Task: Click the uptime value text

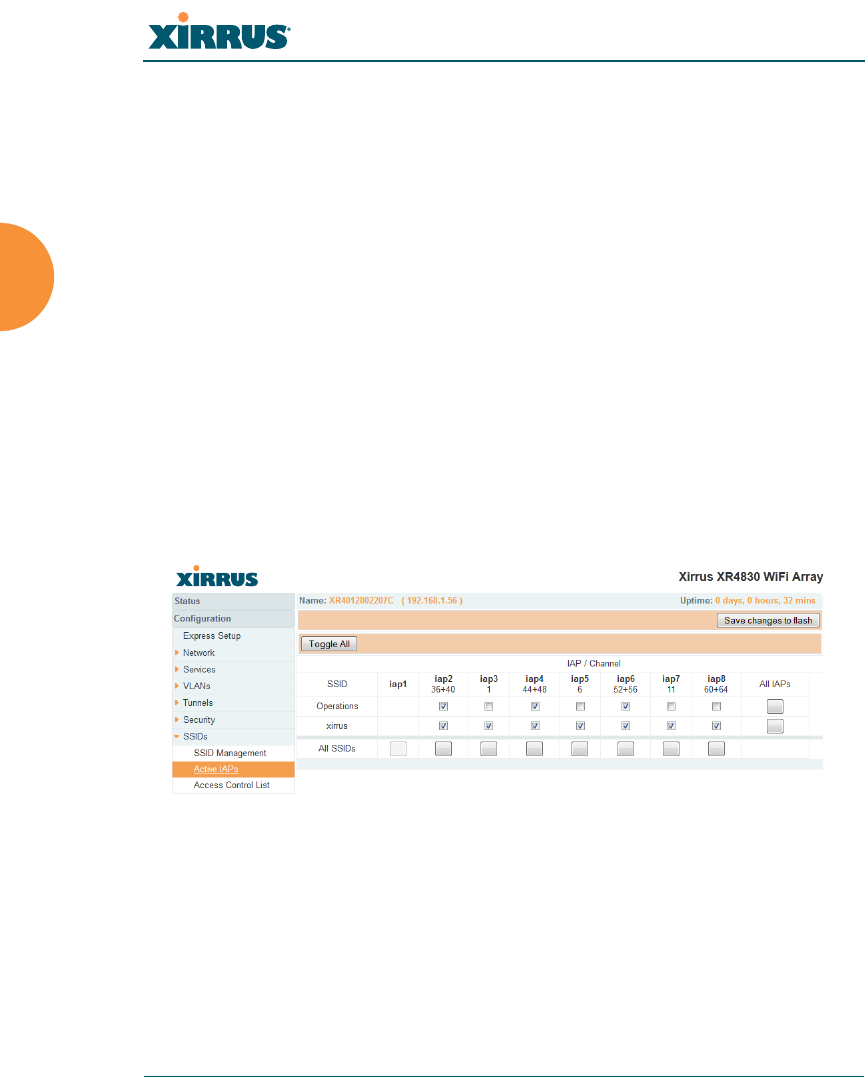Action: (765, 600)
